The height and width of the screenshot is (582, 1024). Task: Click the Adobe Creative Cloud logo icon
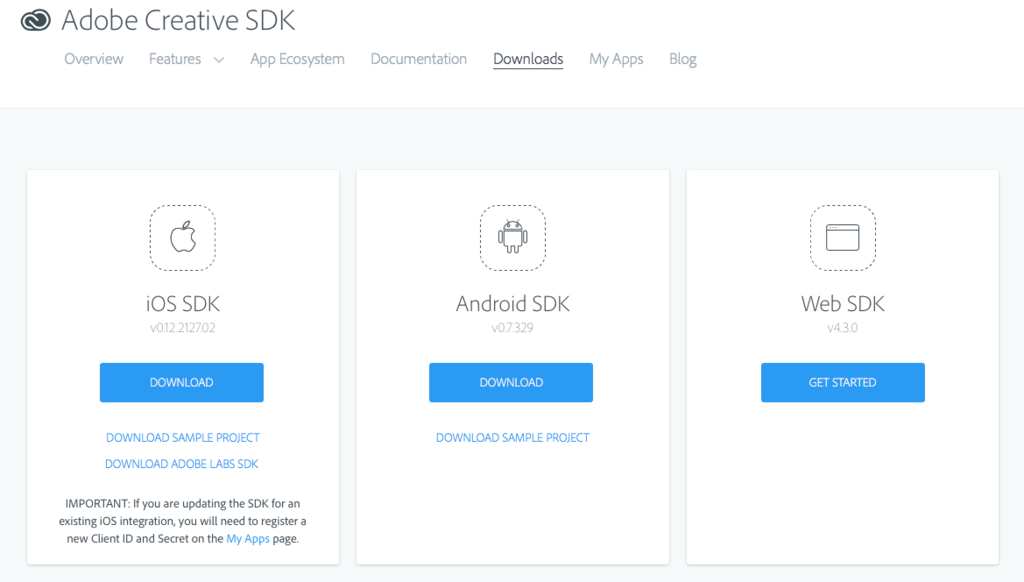coord(35,20)
